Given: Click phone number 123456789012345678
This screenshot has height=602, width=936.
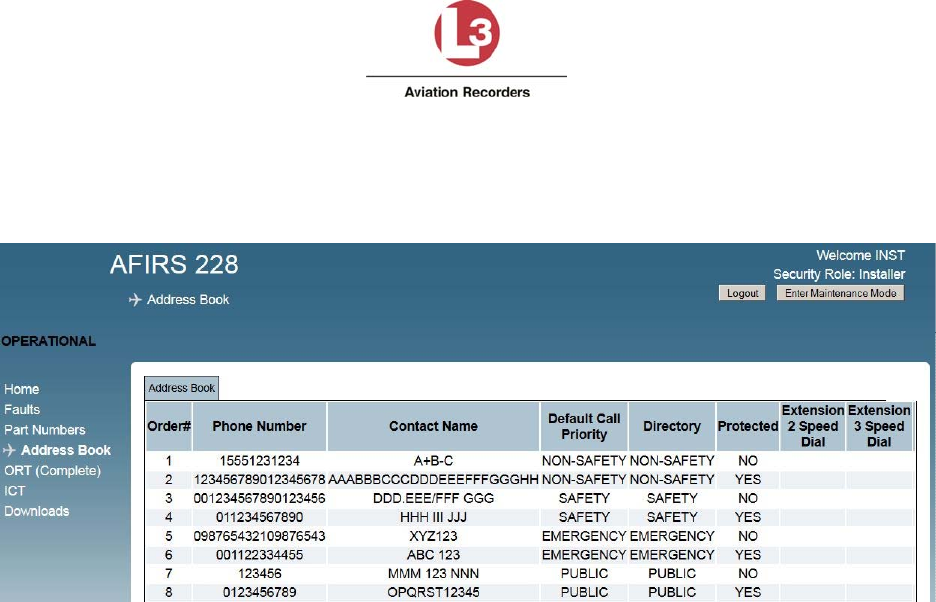Looking at the screenshot, I should 259,480.
